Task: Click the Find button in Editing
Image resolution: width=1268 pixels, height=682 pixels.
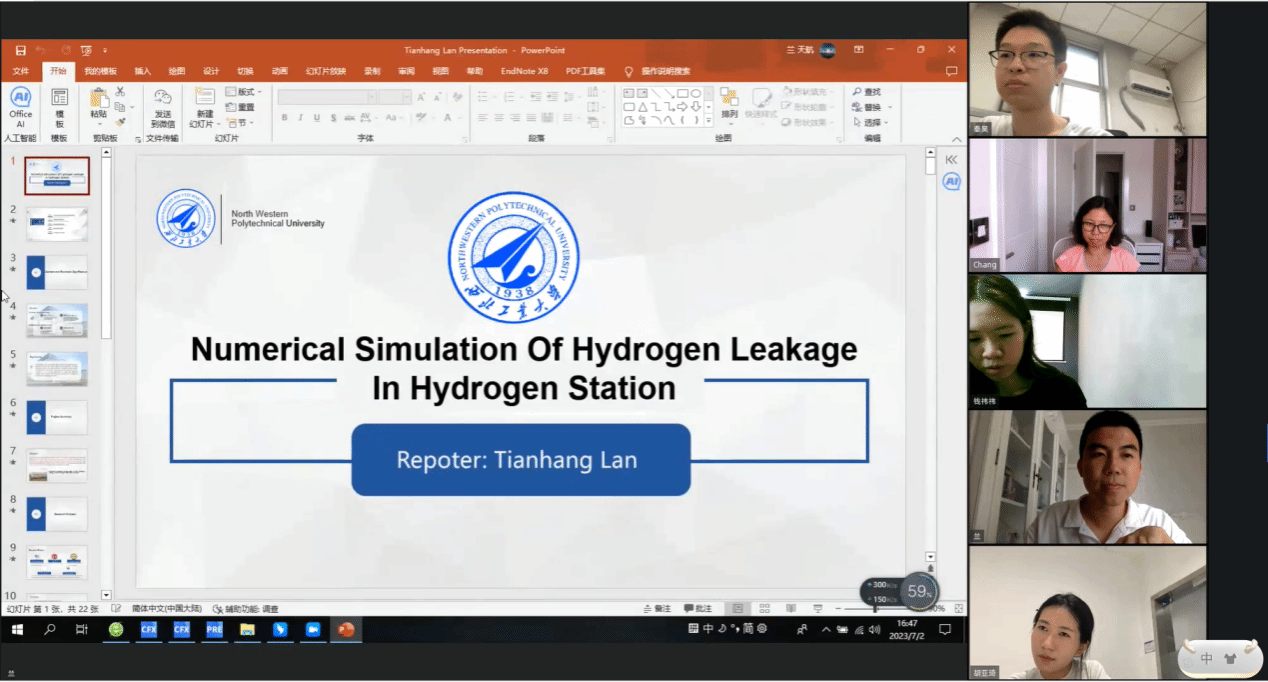Action: click(866, 92)
